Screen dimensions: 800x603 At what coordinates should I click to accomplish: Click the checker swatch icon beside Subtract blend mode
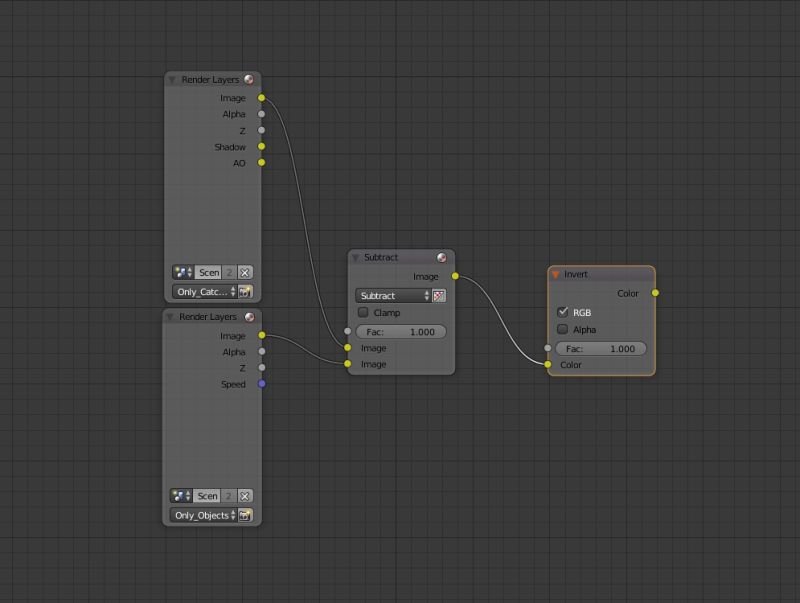click(x=438, y=296)
